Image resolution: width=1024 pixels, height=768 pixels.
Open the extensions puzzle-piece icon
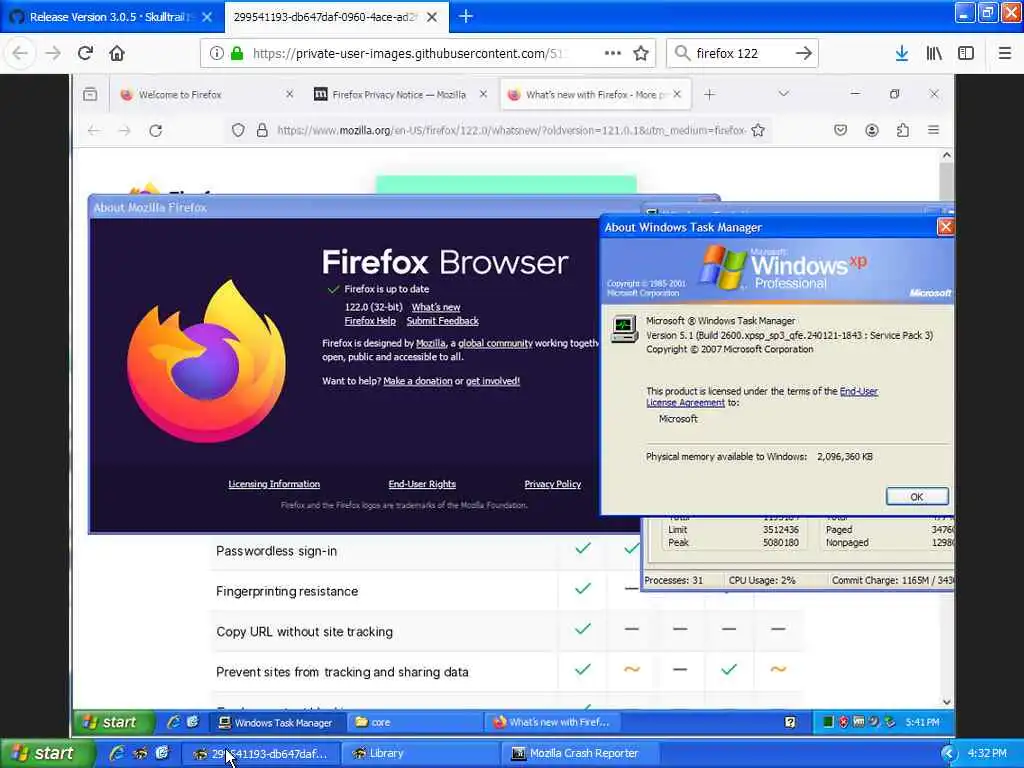[x=903, y=130]
